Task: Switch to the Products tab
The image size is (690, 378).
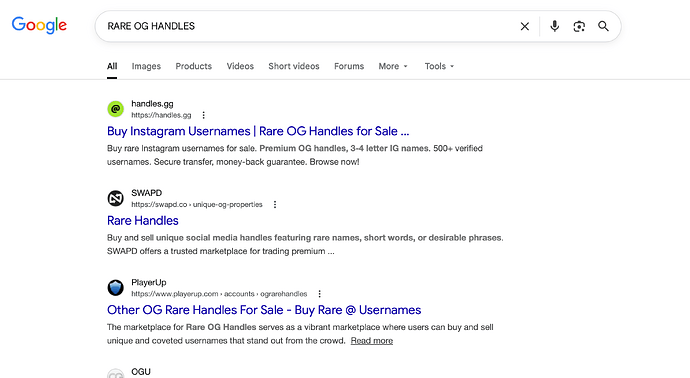Action: tap(194, 66)
